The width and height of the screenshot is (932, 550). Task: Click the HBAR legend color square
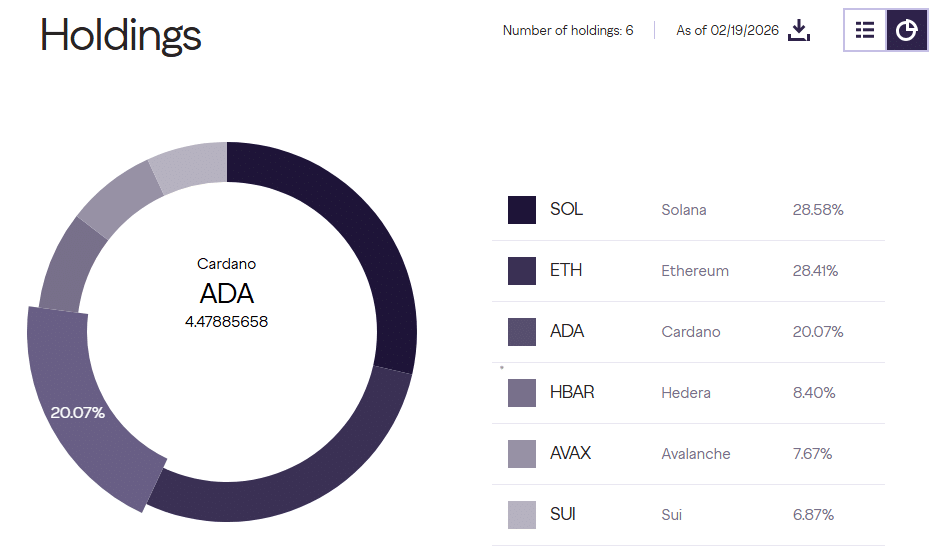click(x=522, y=393)
